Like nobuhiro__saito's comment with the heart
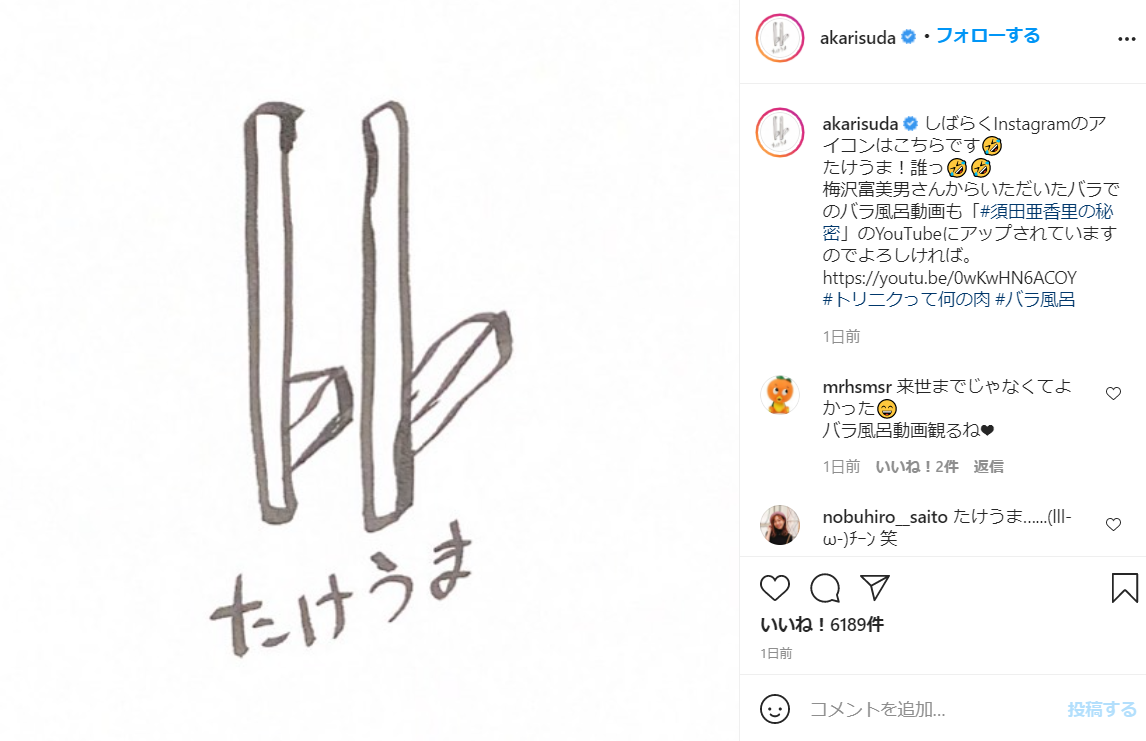1146x741 pixels. 1113,525
